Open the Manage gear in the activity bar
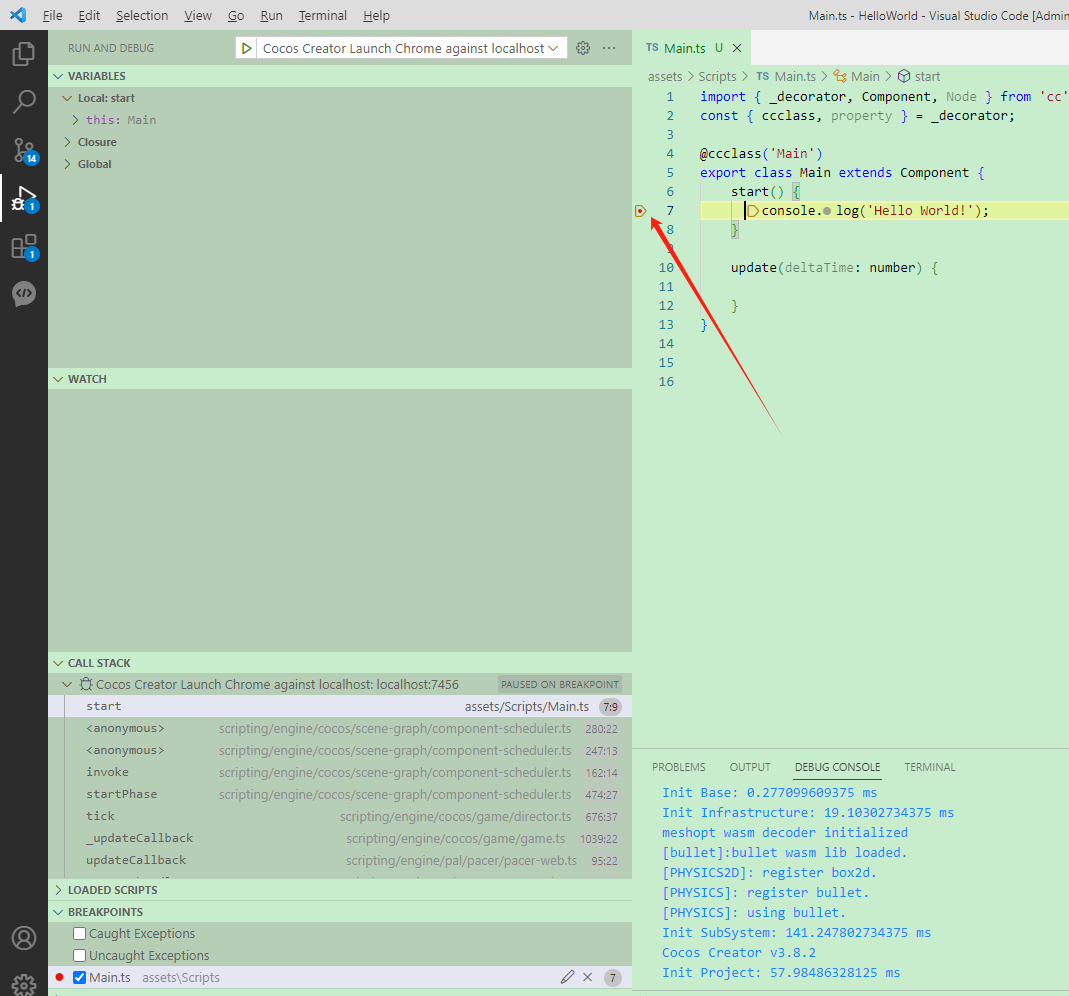1069x996 pixels. pos(24,984)
